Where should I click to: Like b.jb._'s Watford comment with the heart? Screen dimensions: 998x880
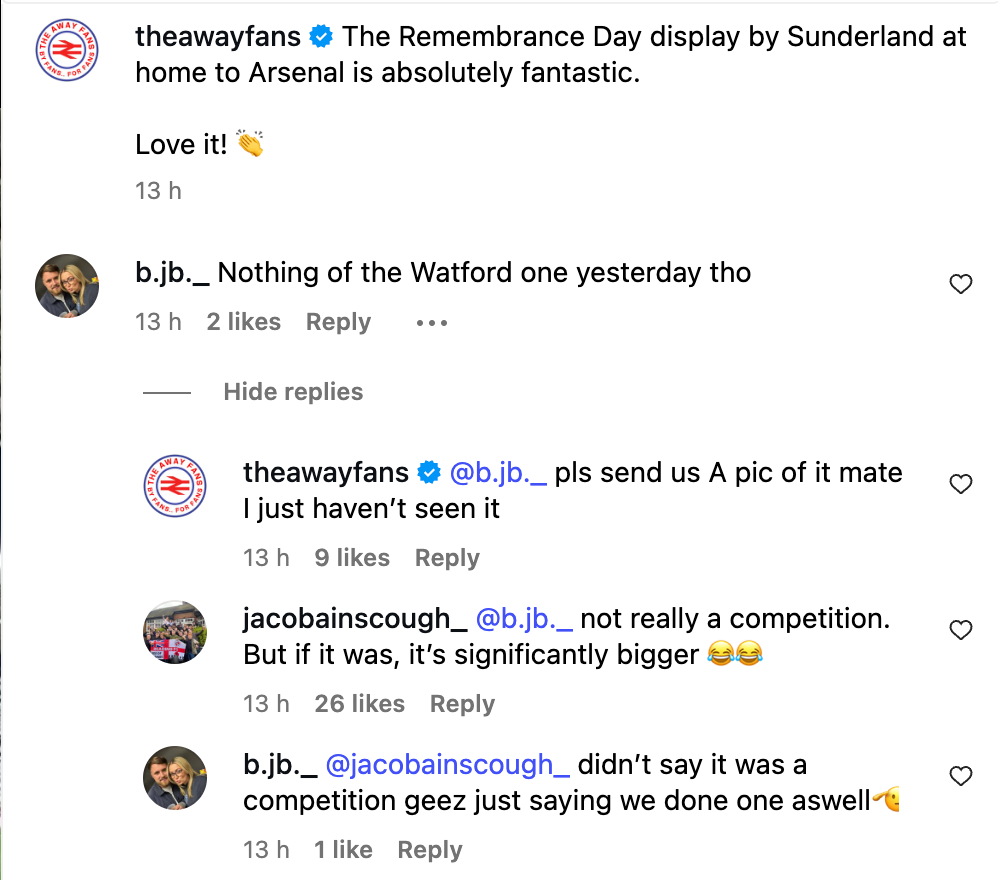click(960, 285)
